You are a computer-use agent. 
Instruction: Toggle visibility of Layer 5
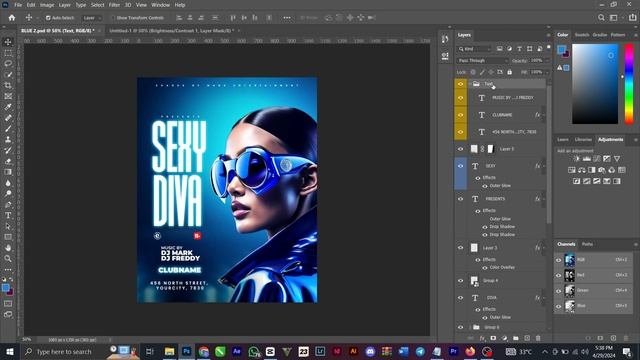click(x=460, y=149)
